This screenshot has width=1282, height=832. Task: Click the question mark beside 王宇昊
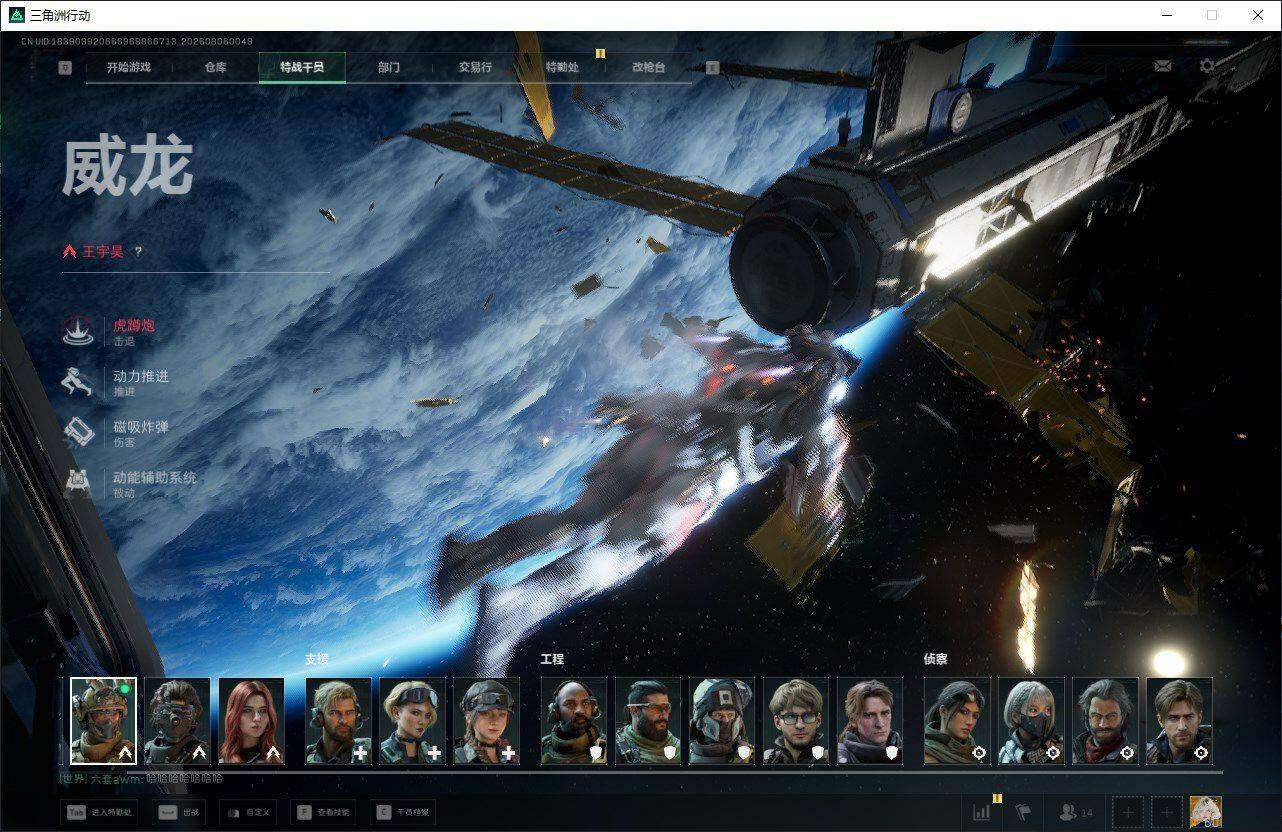coord(138,251)
